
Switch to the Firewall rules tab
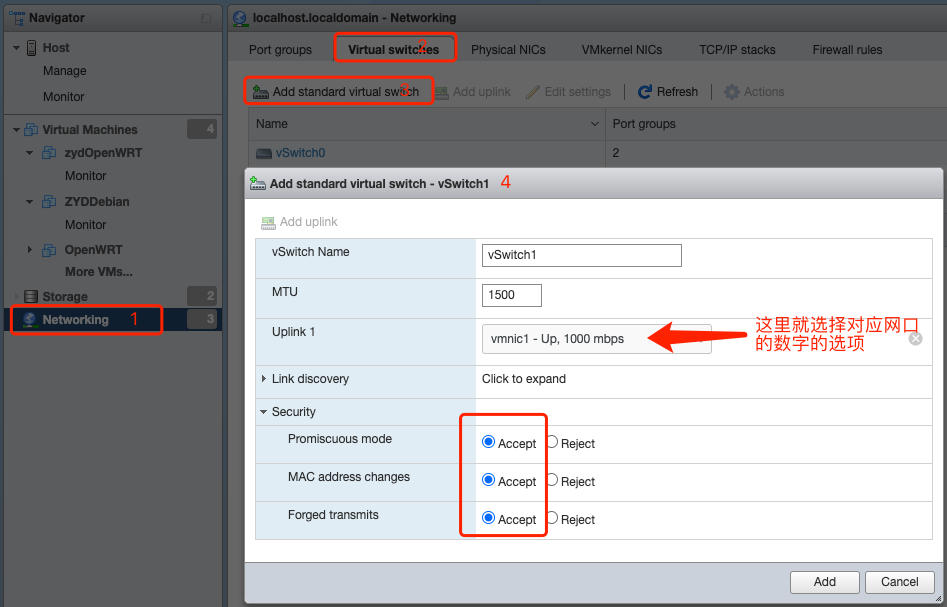click(x=847, y=50)
